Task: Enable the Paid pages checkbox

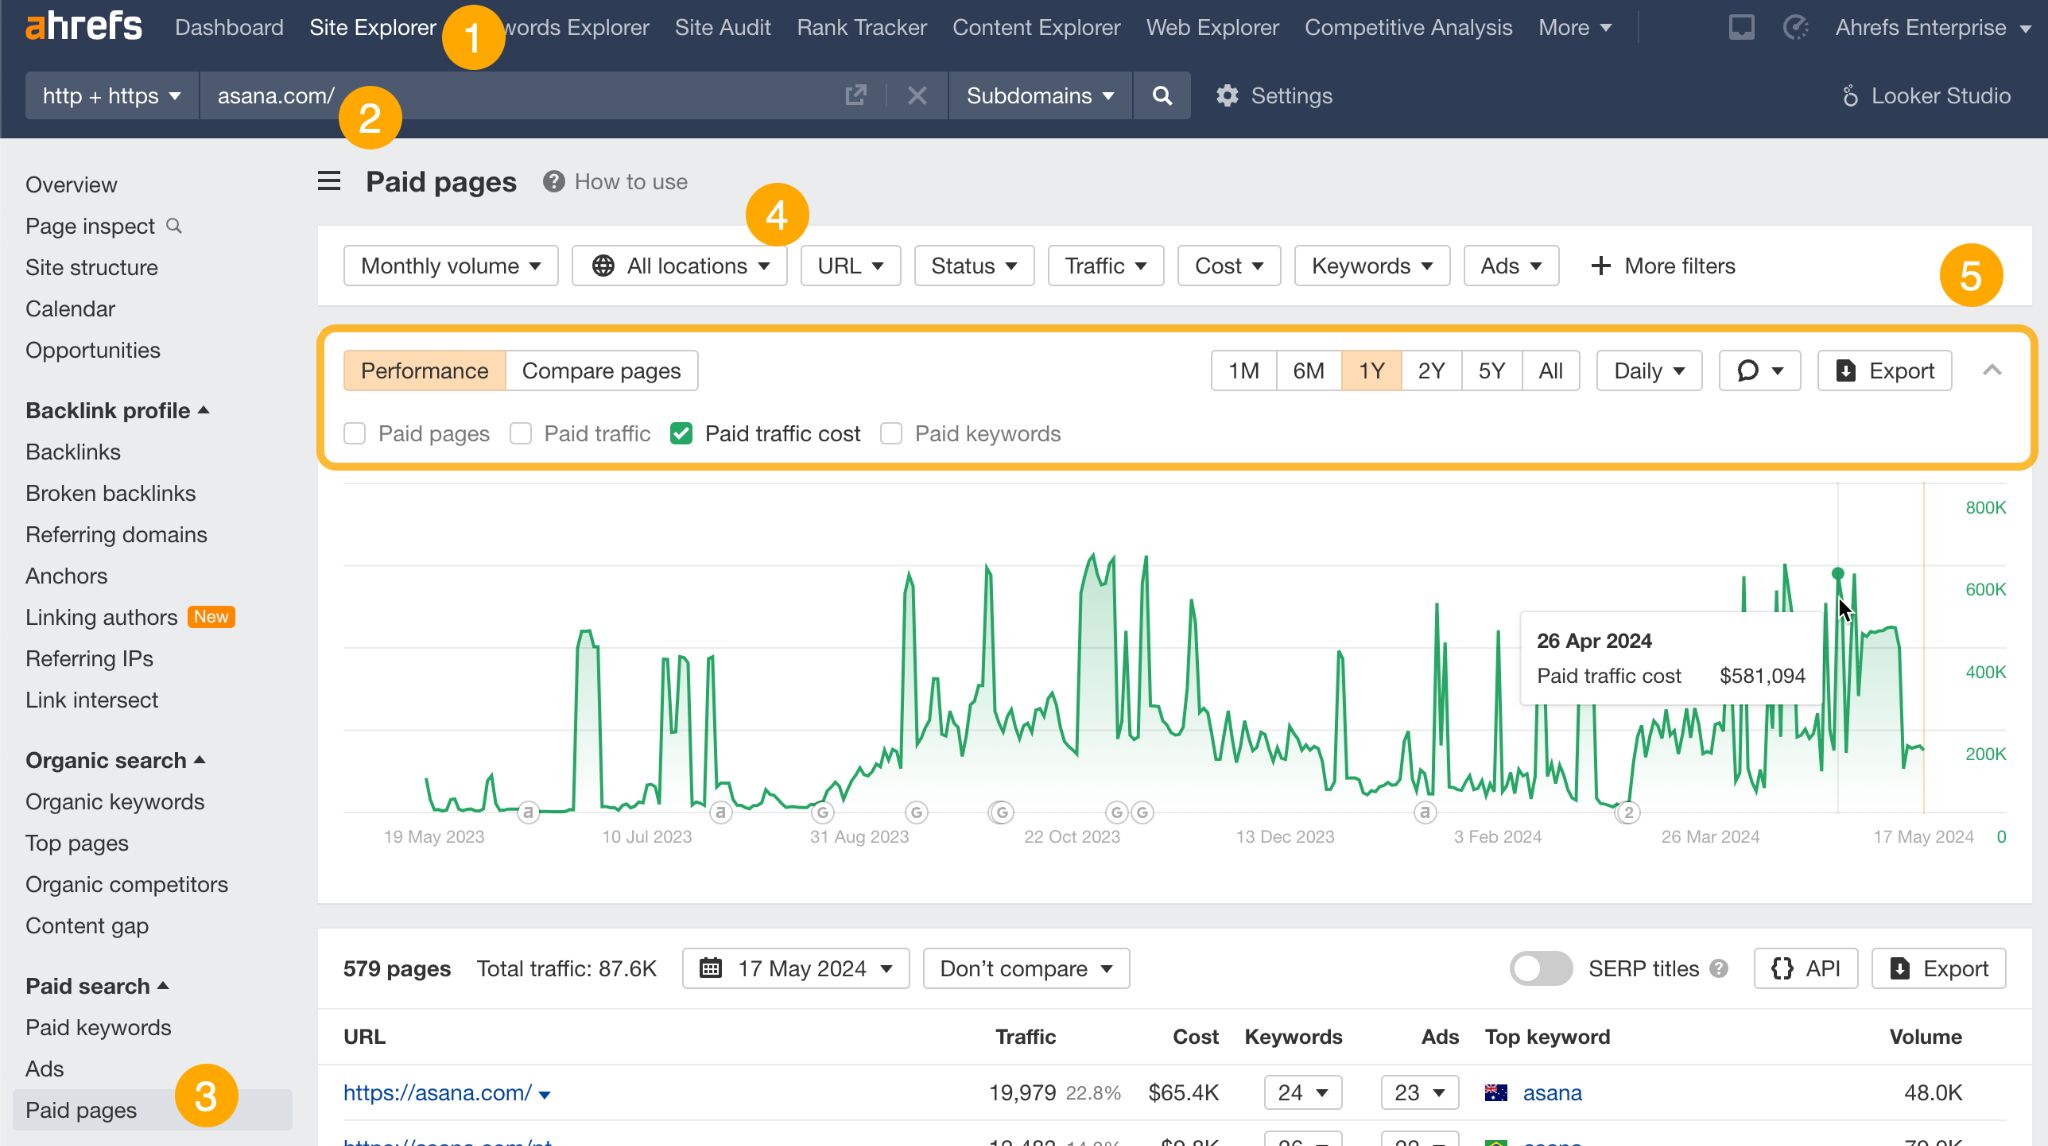Action: 354,433
